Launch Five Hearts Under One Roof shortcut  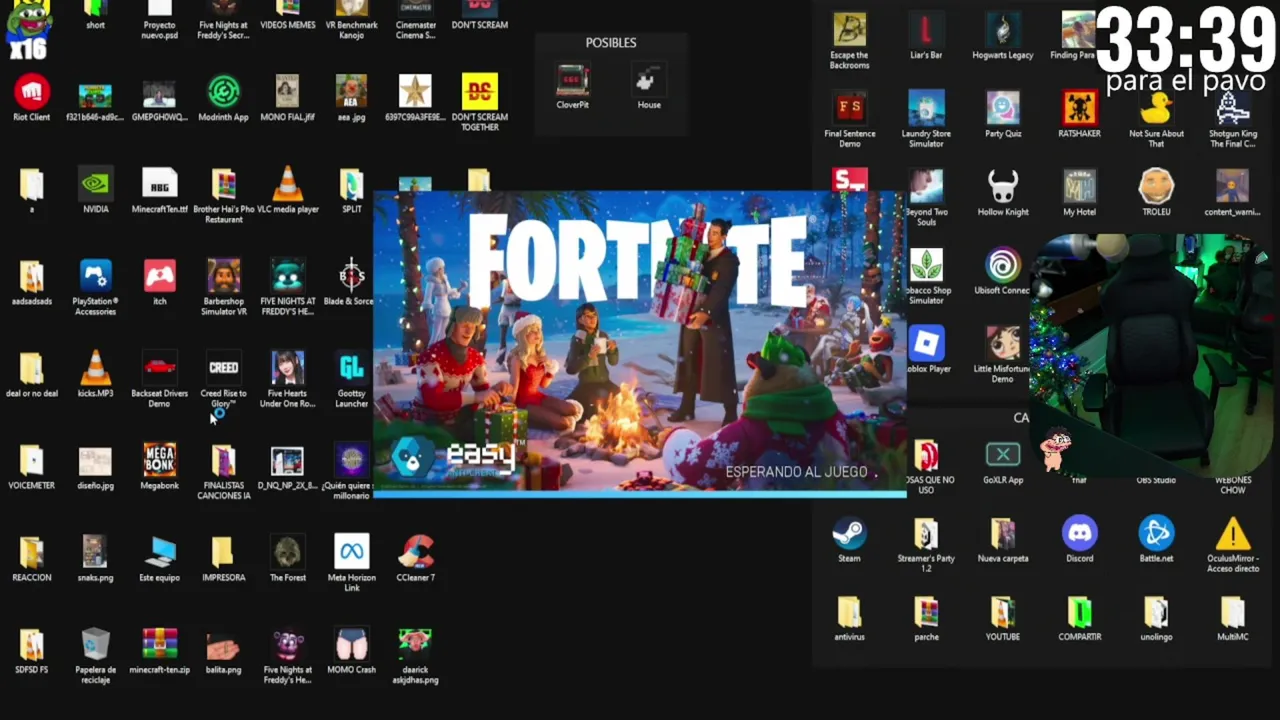(x=287, y=369)
